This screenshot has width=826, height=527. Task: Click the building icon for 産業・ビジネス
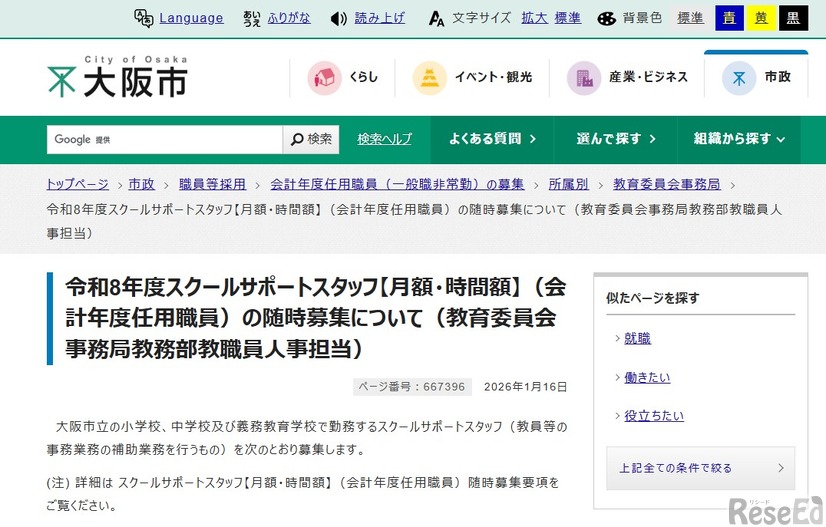(584, 78)
